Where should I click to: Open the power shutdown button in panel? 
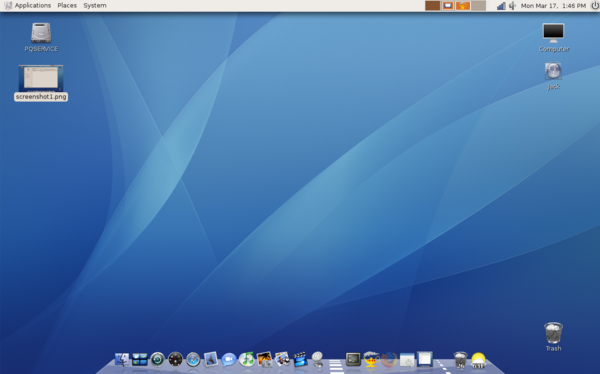595,5
